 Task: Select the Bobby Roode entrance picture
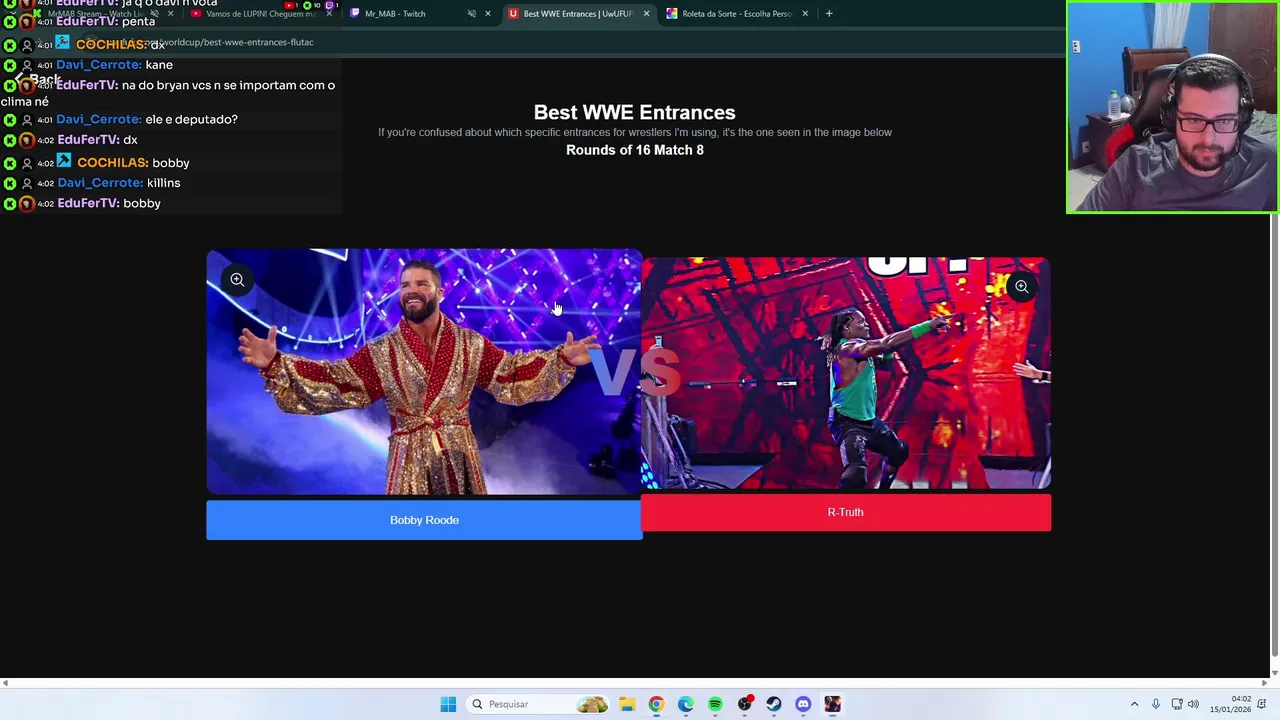tap(424, 371)
